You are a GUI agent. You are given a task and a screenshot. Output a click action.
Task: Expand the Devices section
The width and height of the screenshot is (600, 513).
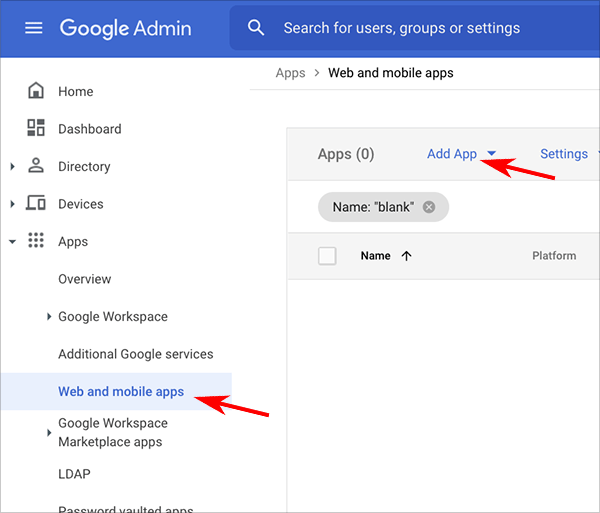[12, 204]
